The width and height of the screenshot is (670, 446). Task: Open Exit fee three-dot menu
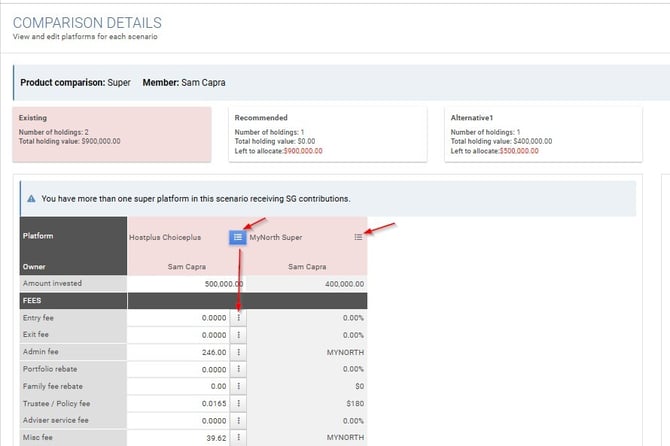tap(238, 334)
